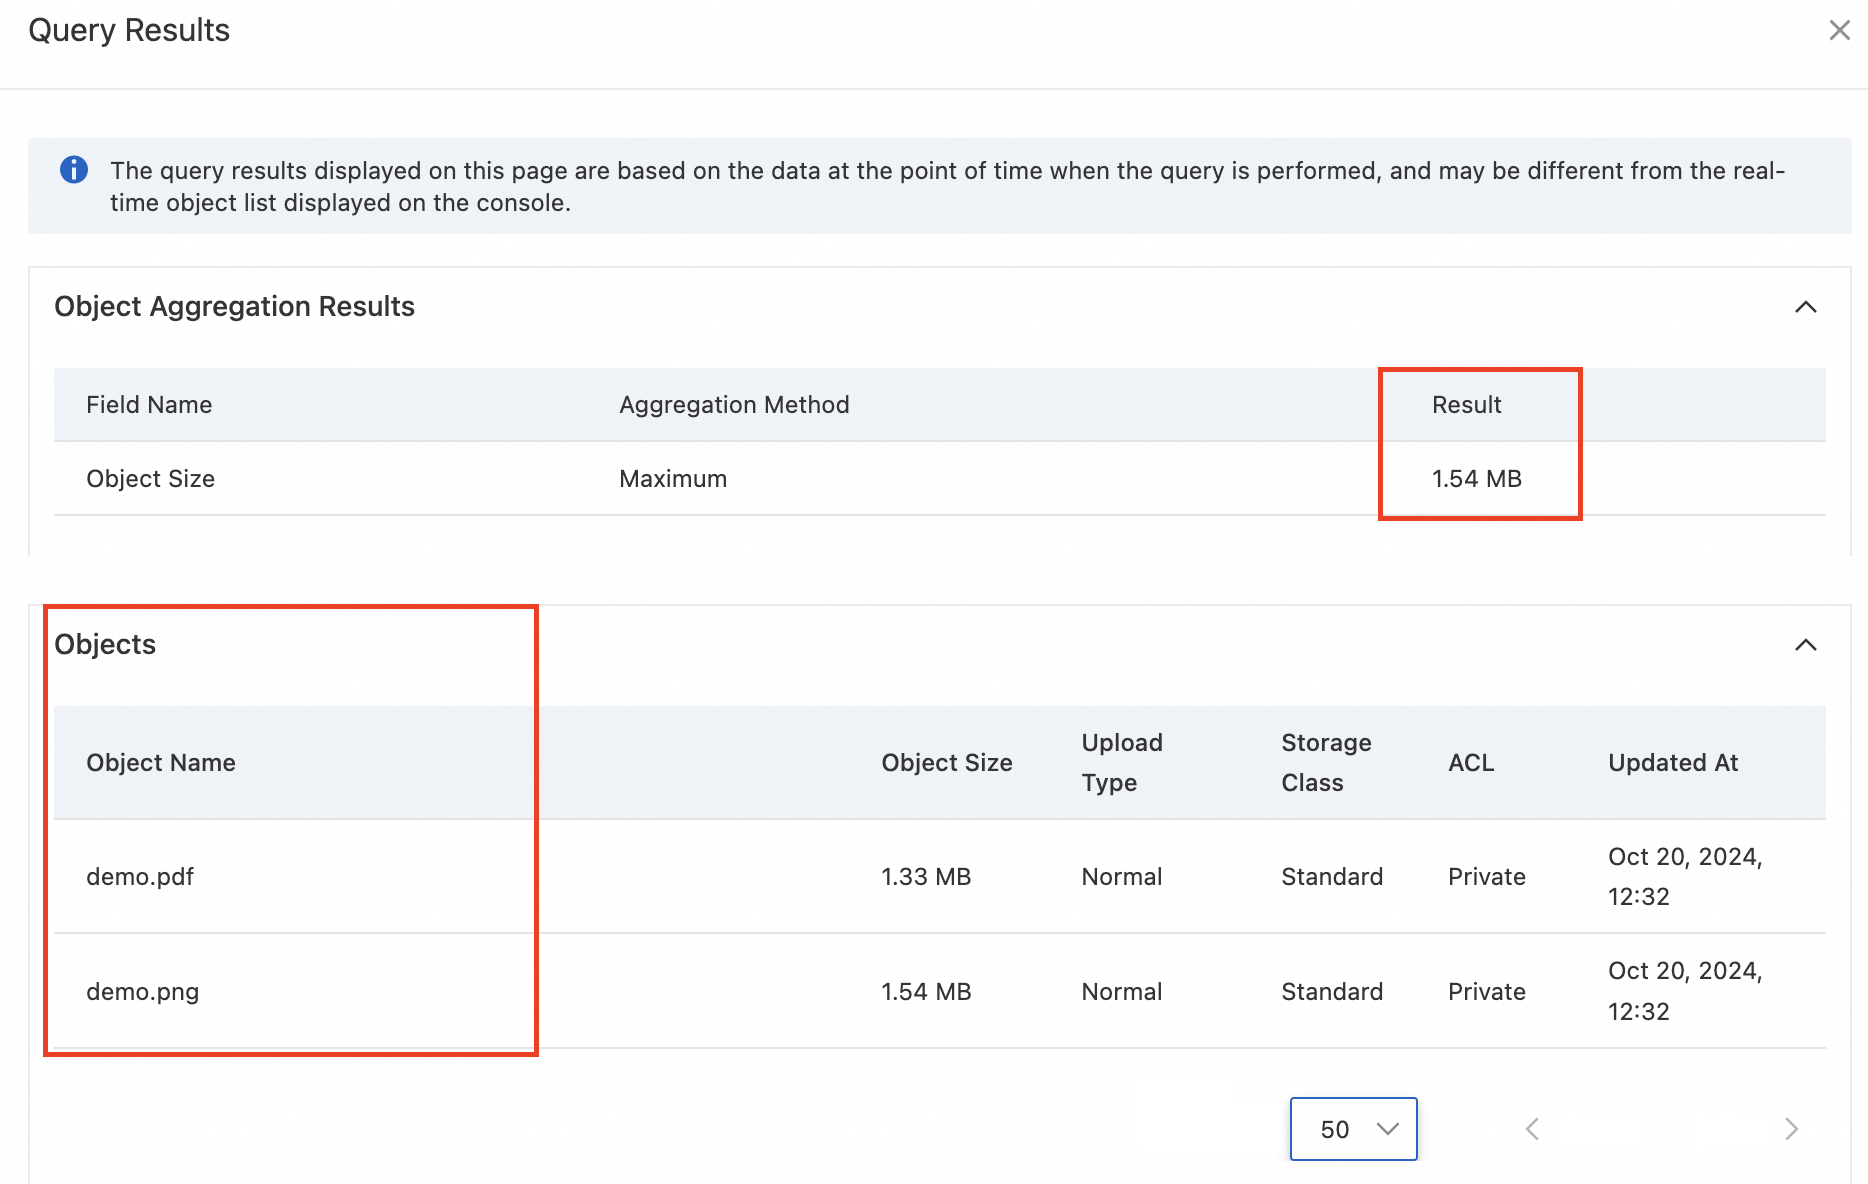Click the Query Results title
The height and width of the screenshot is (1184, 1868).
coord(129,31)
